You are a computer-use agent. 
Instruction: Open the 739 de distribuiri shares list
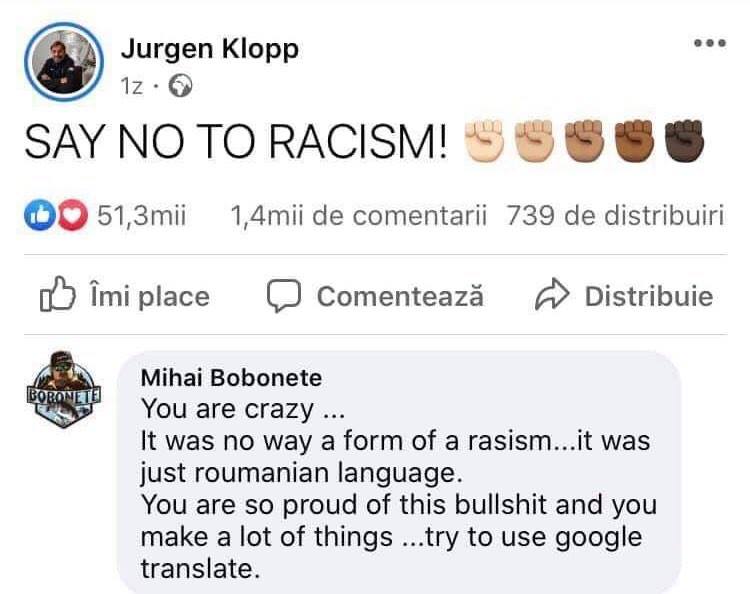point(615,215)
